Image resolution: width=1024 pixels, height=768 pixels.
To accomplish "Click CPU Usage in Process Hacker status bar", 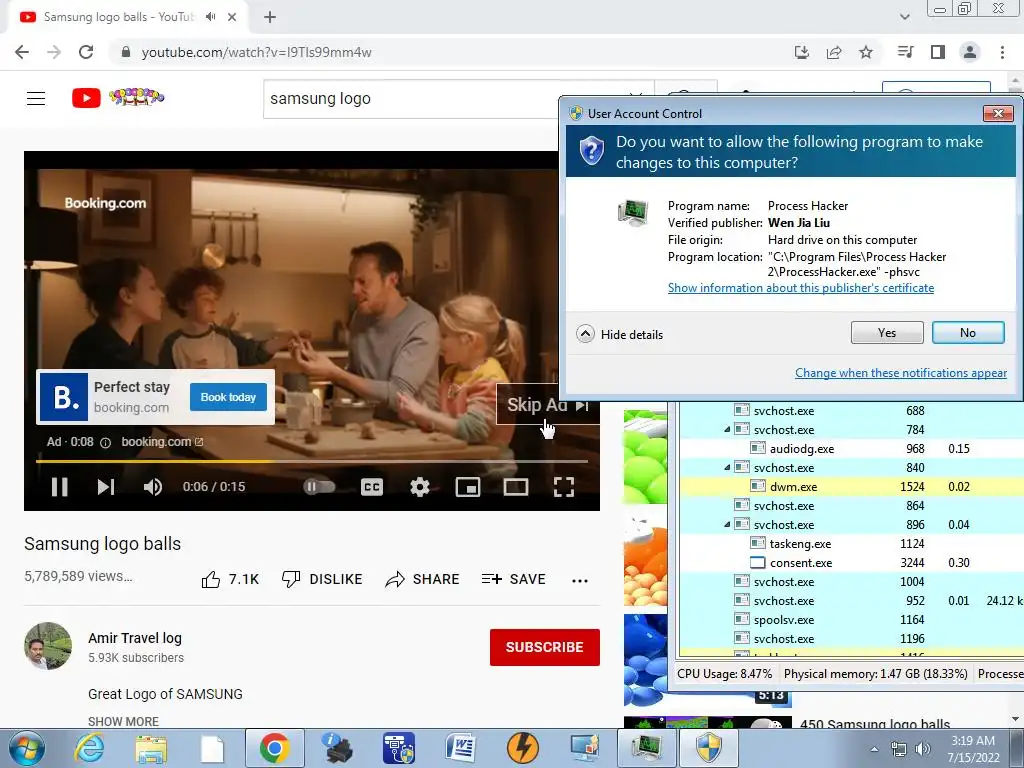I will (x=724, y=673).
